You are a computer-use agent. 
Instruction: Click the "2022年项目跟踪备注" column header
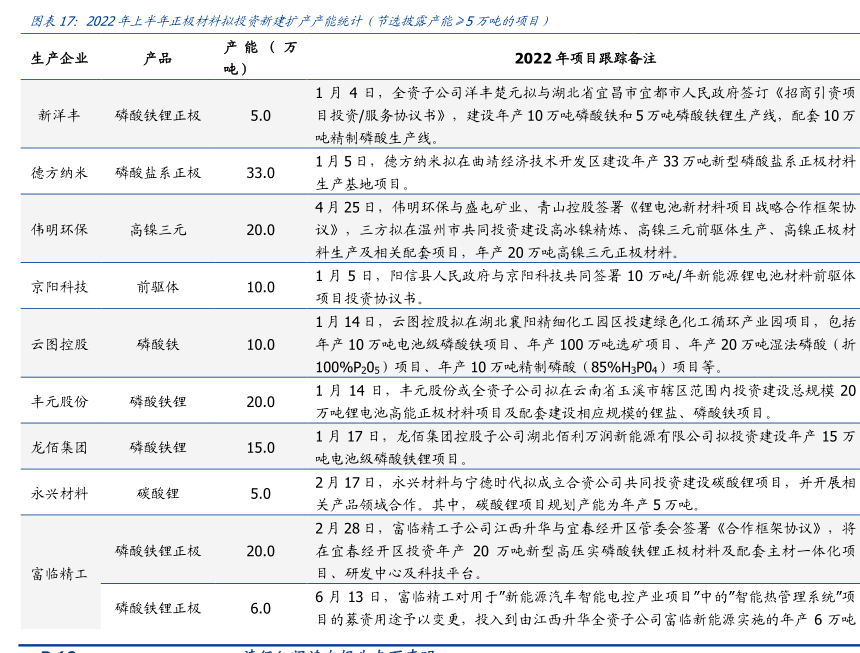tap(585, 58)
